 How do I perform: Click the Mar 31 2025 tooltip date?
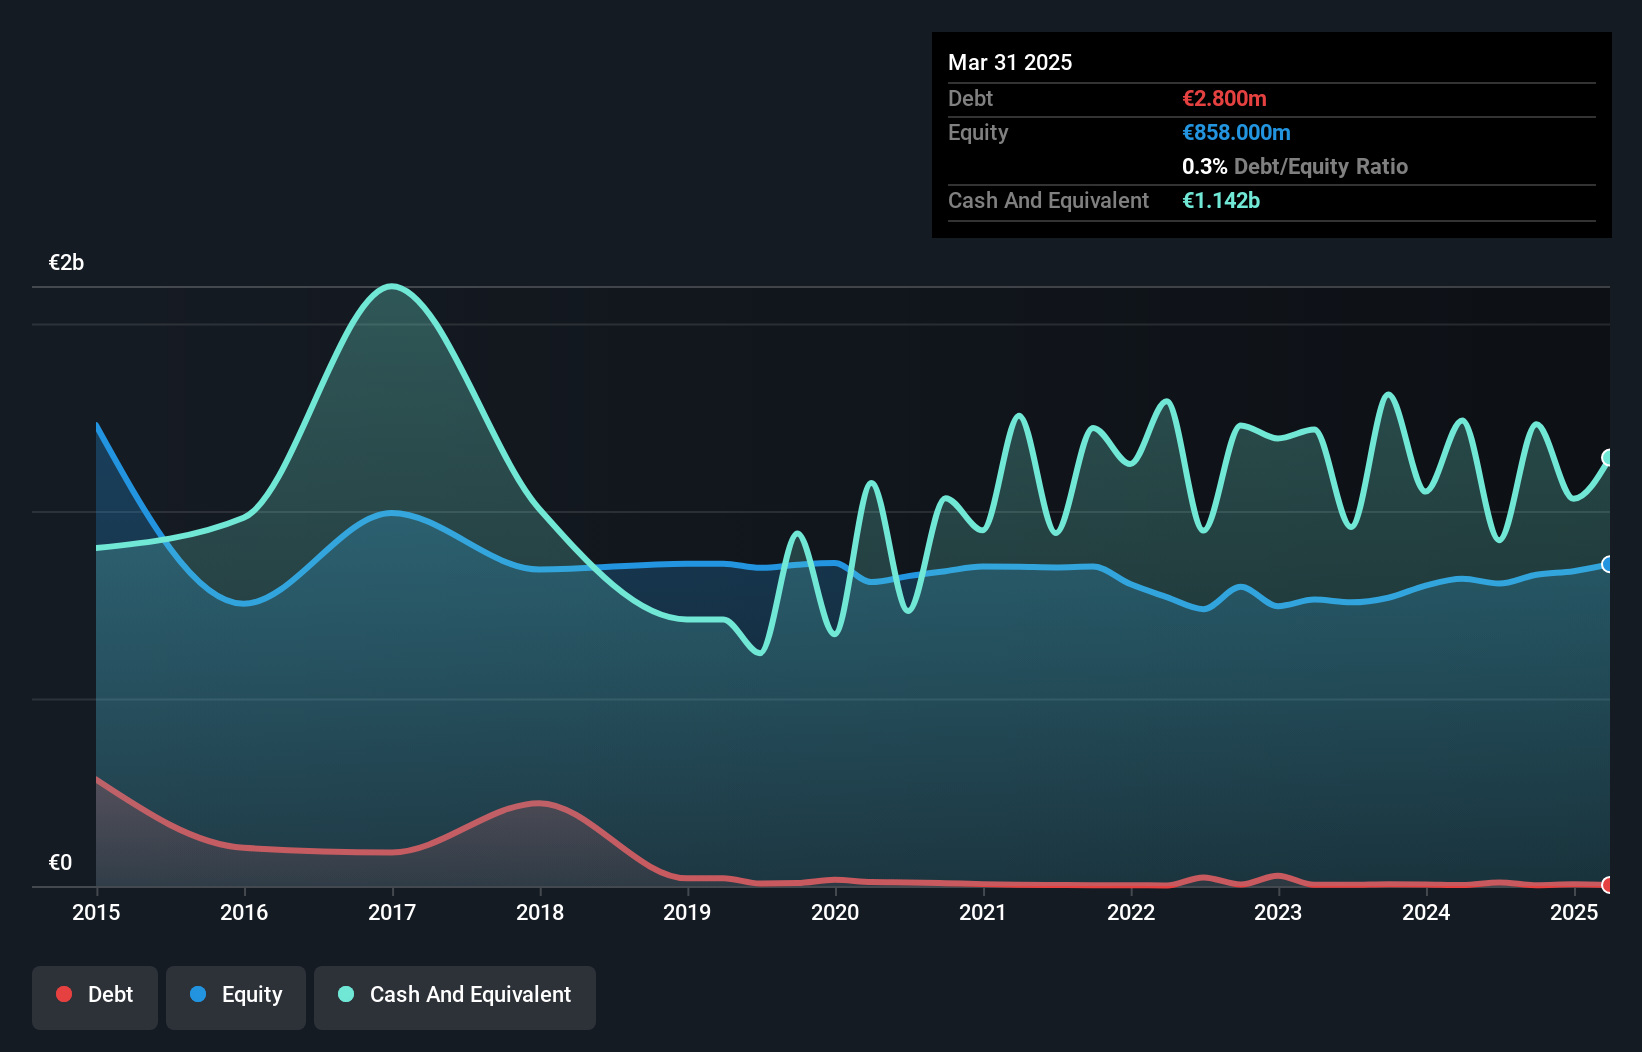pos(1010,62)
